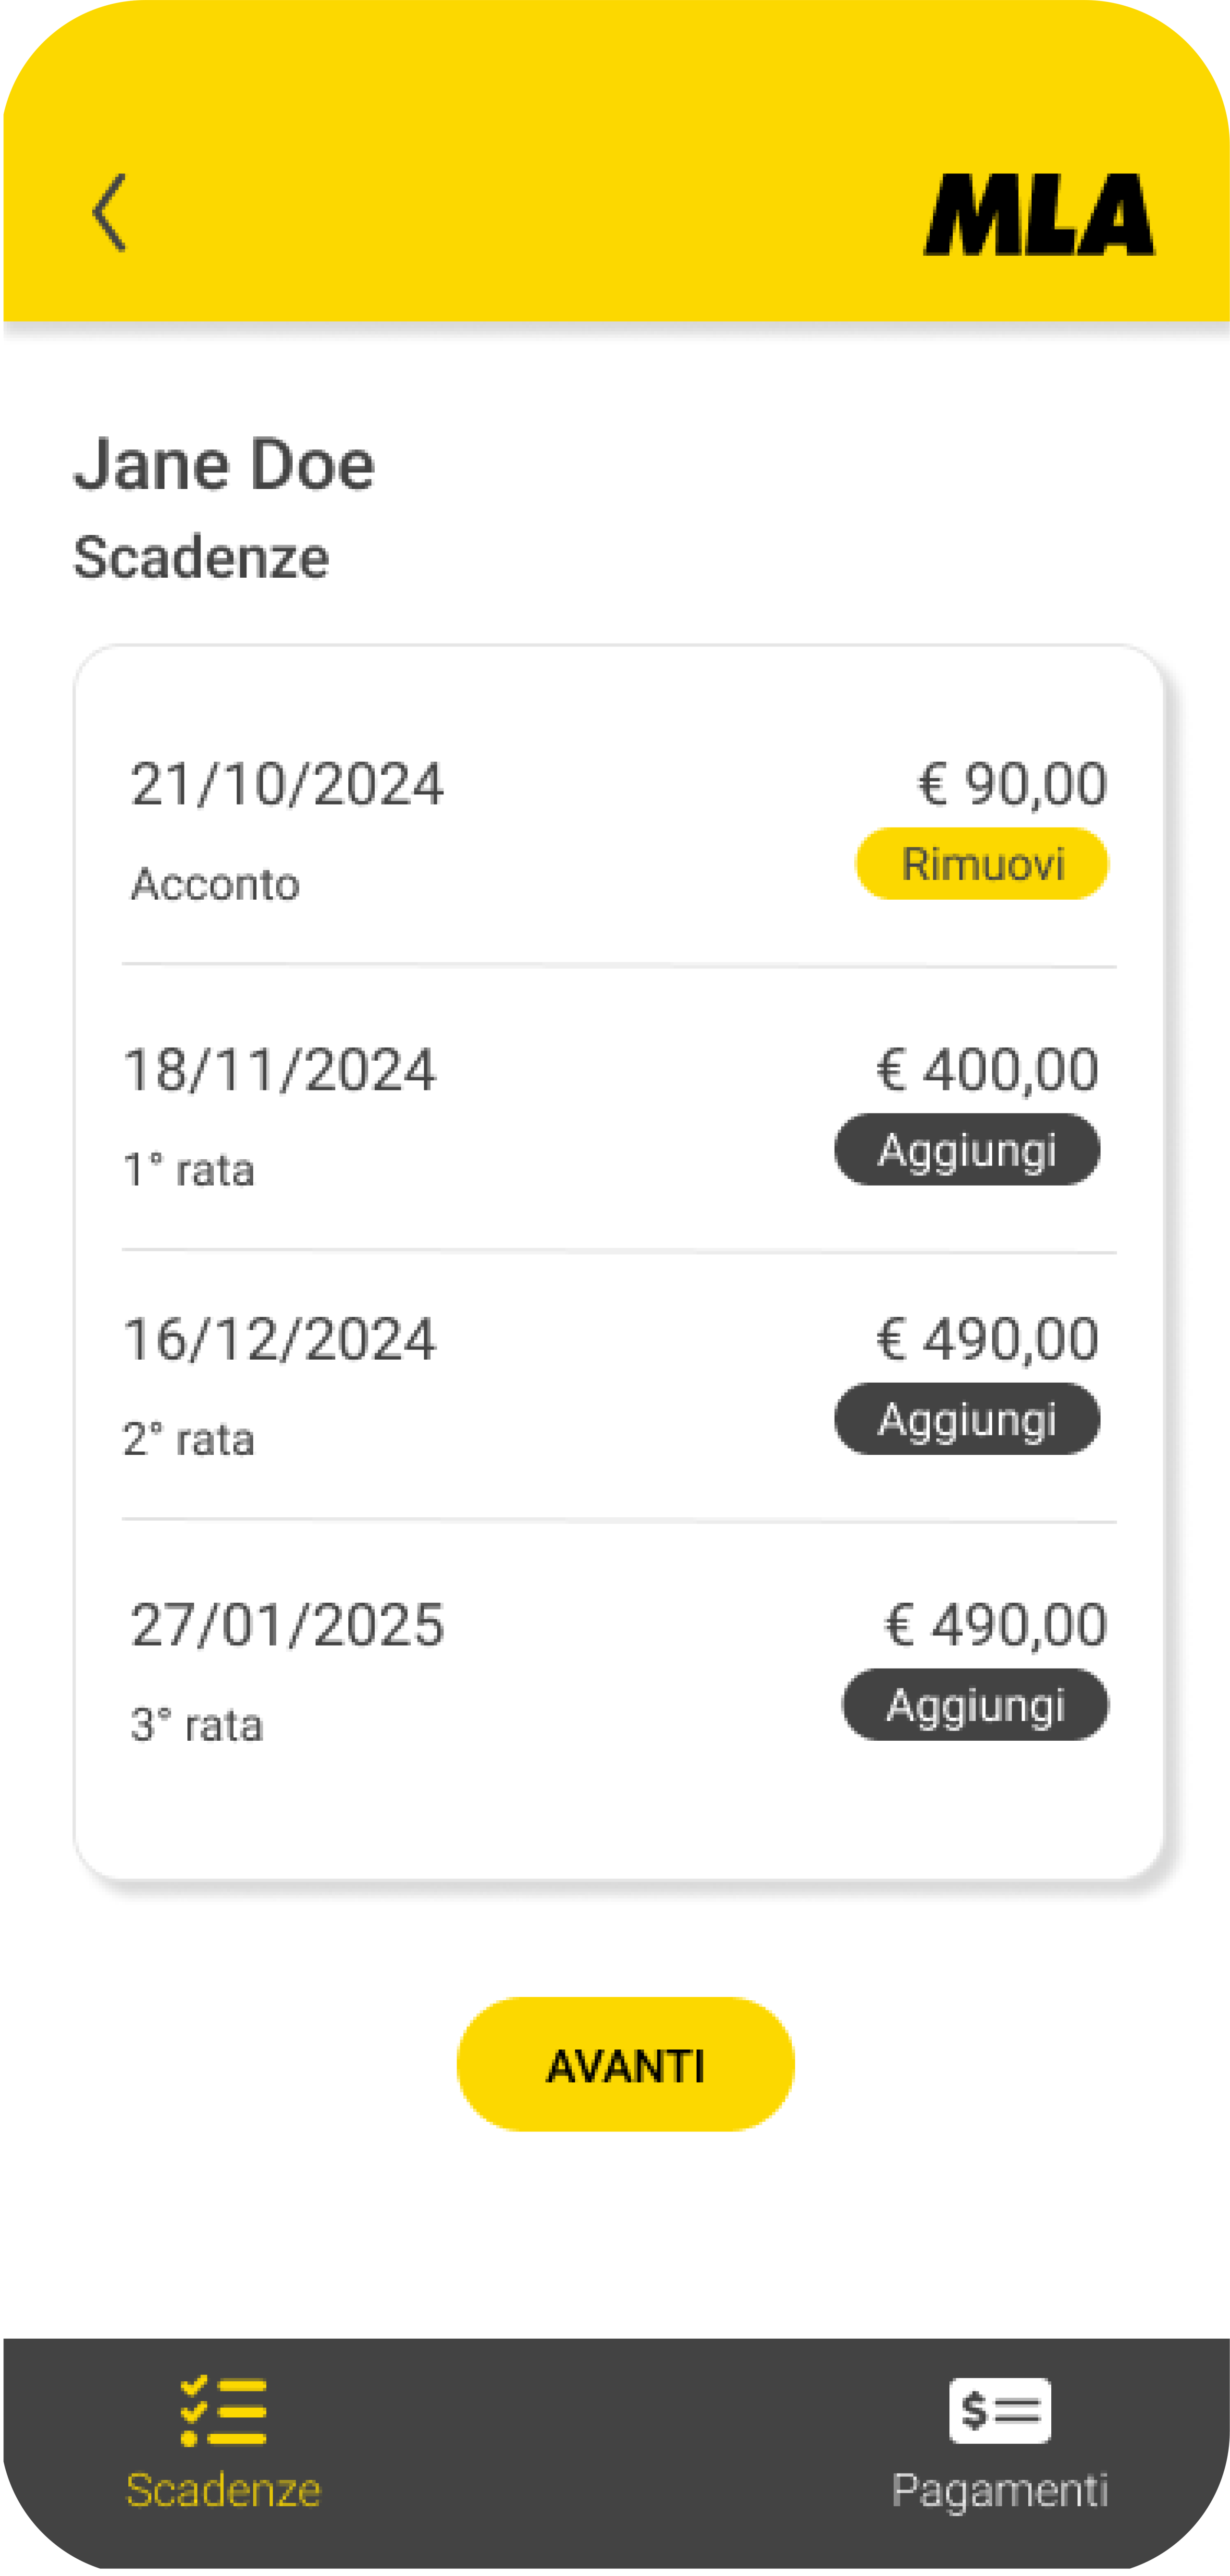
Task: Remove the Acconto payment with Rimuovi
Action: 981,864
